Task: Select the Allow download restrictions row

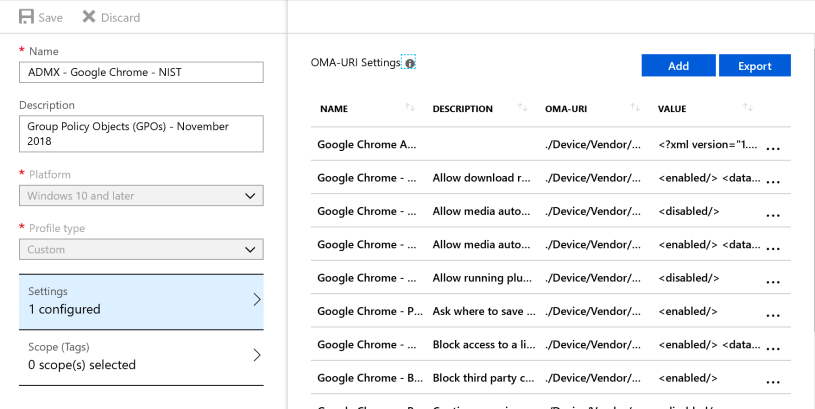Action: (x=480, y=178)
